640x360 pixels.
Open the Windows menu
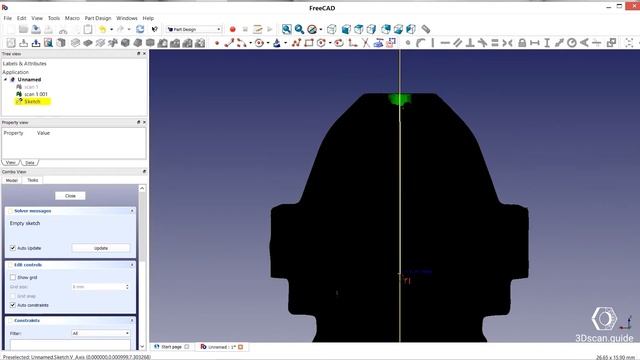click(127, 18)
